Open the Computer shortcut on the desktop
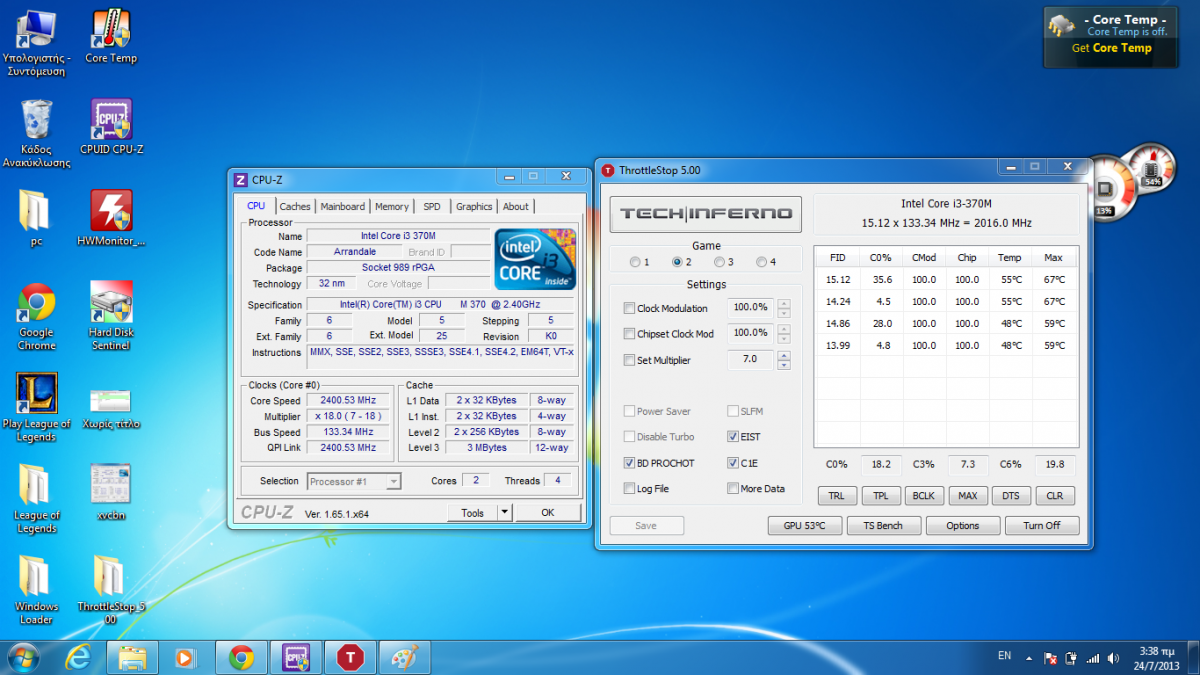The image size is (1200, 675). click(36, 43)
